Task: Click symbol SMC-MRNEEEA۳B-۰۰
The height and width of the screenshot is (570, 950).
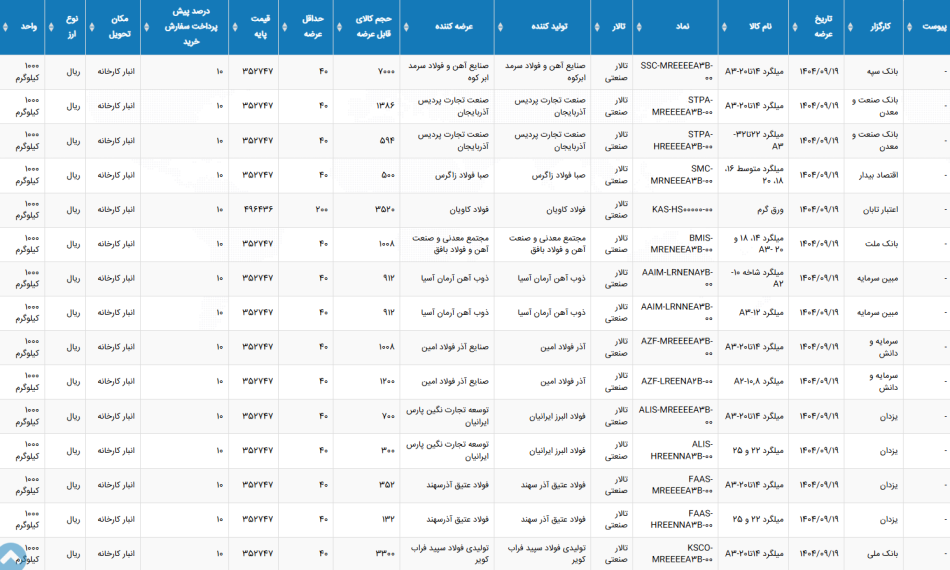Action: click(x=682, y=175)
